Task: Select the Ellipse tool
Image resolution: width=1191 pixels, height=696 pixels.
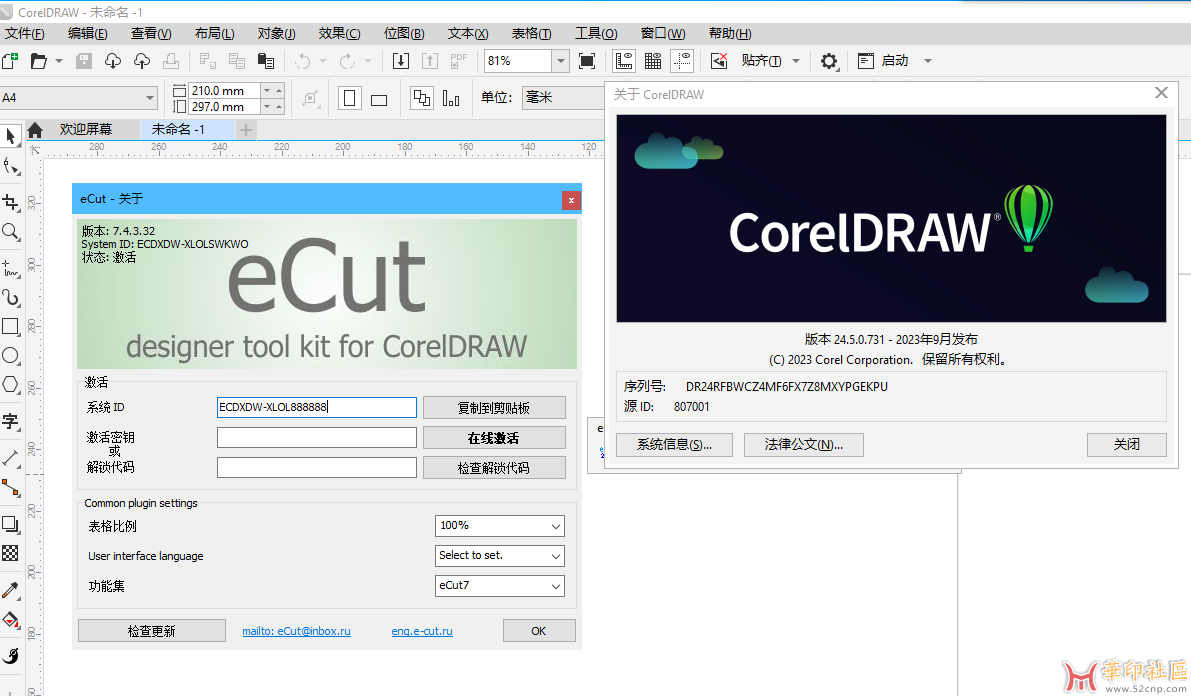Action: (11, 355)
